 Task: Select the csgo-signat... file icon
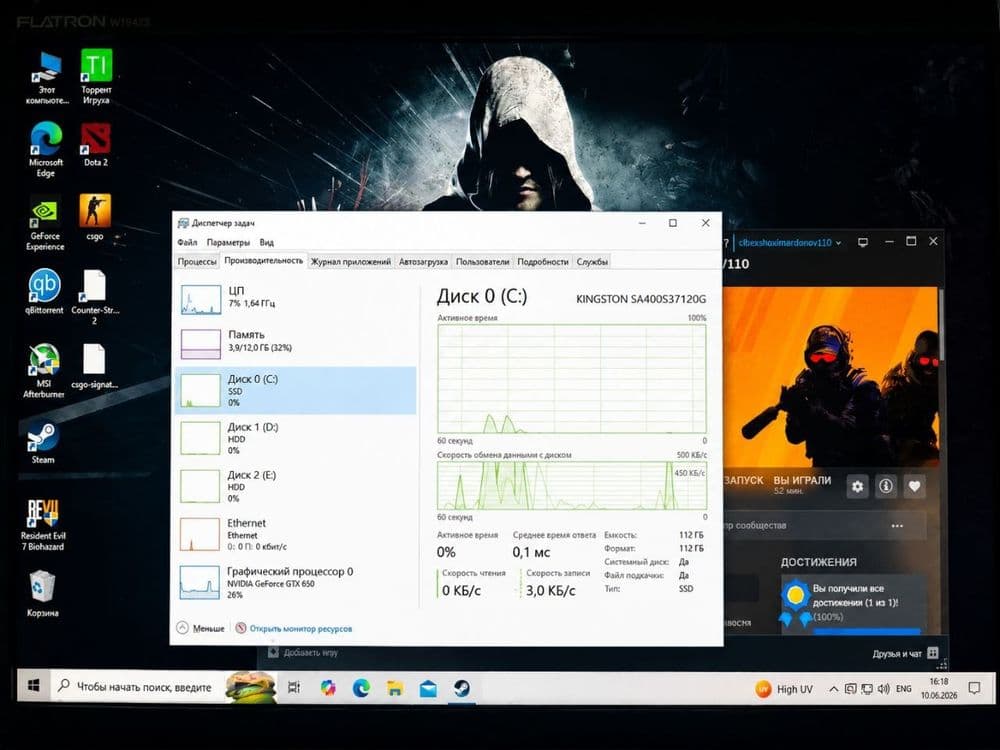[94, 366]
